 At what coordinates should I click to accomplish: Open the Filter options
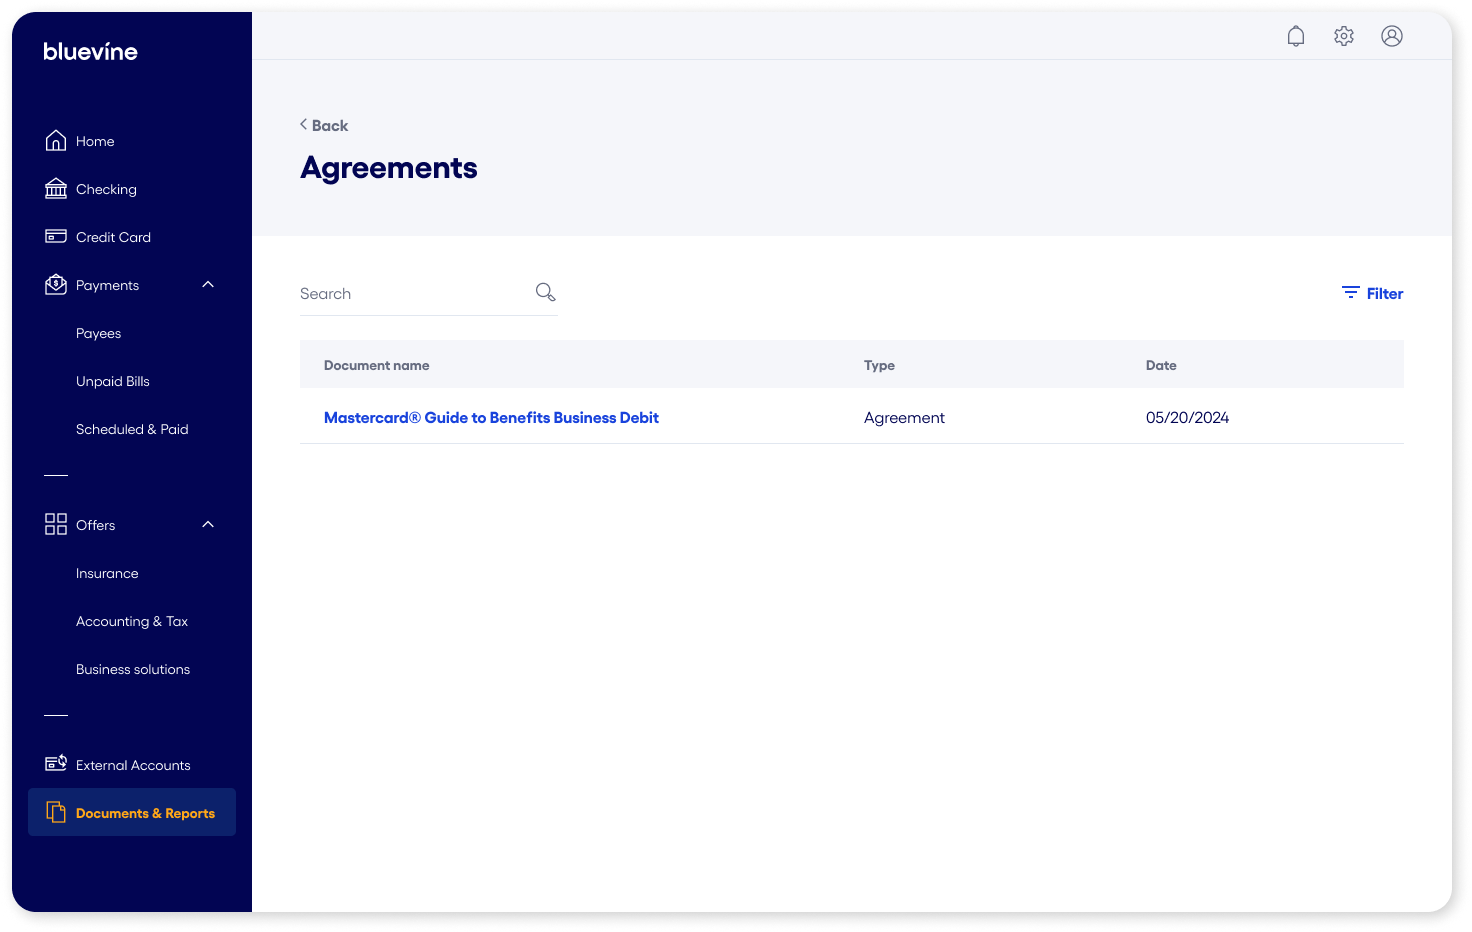[x=1372, y=293]
